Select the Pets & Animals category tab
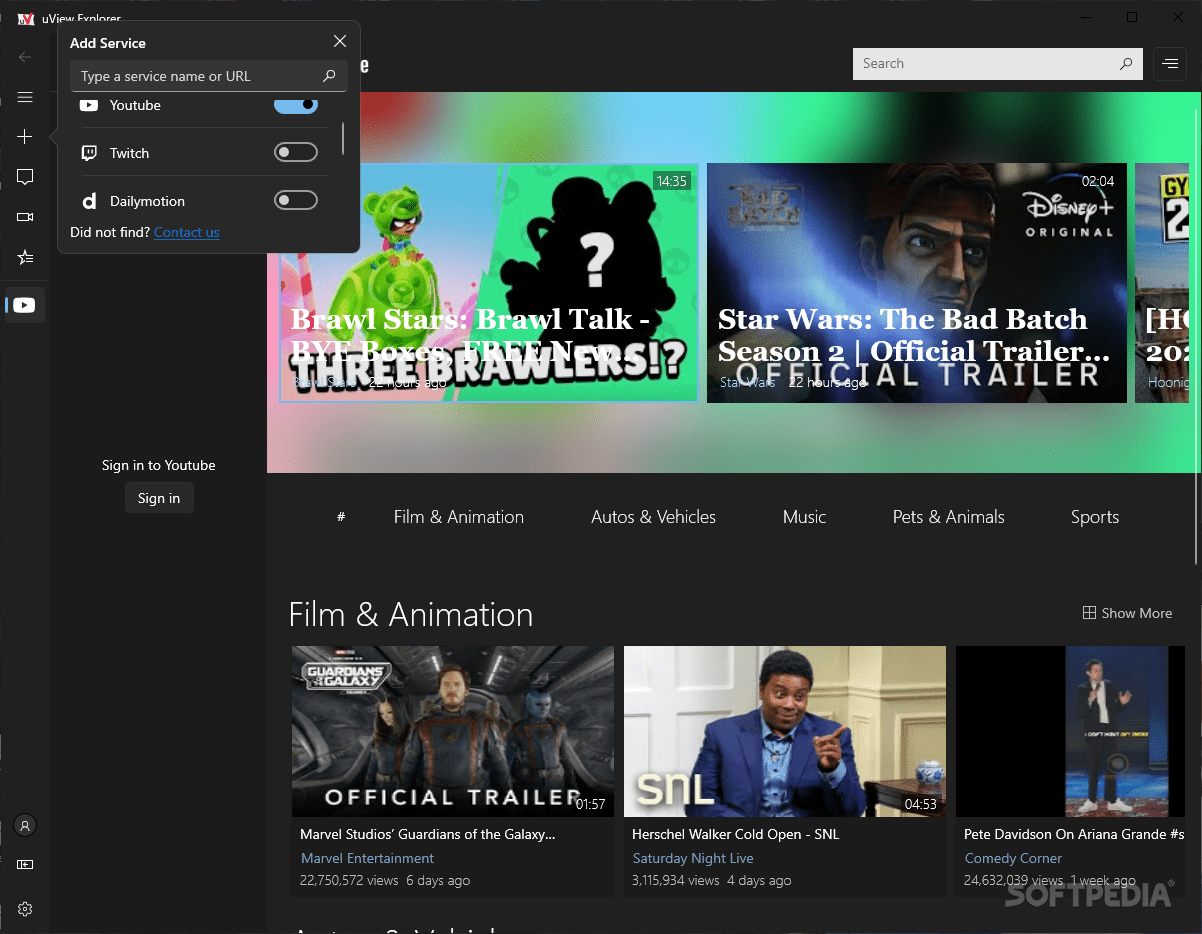This screenshot has height=934, width=1202. [948, 517]
